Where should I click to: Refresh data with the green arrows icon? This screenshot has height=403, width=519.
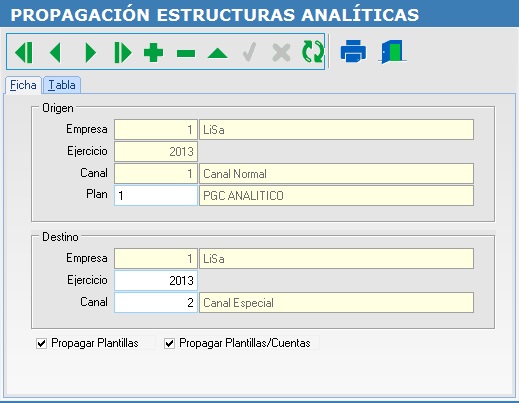coord(313,52)
